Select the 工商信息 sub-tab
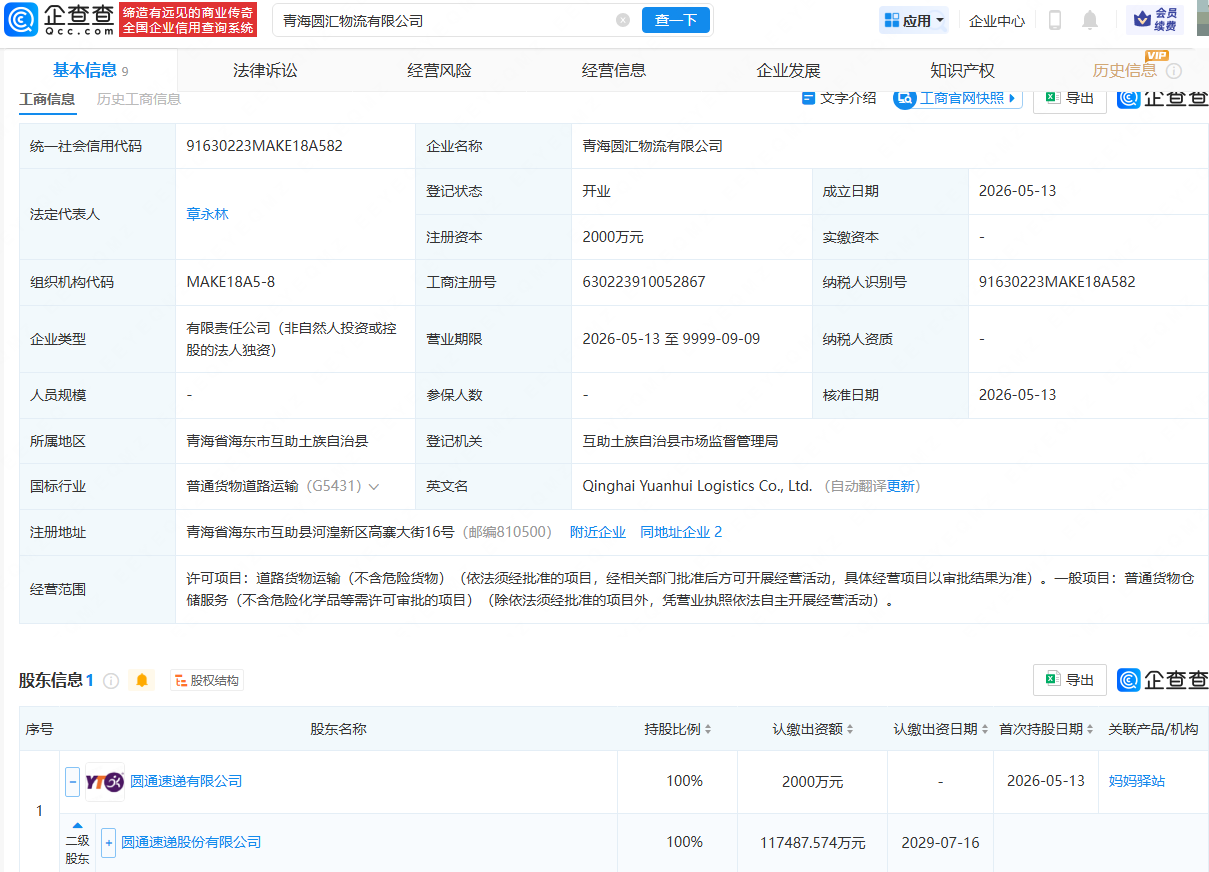The image size is (1209, 872). (47, 99)
